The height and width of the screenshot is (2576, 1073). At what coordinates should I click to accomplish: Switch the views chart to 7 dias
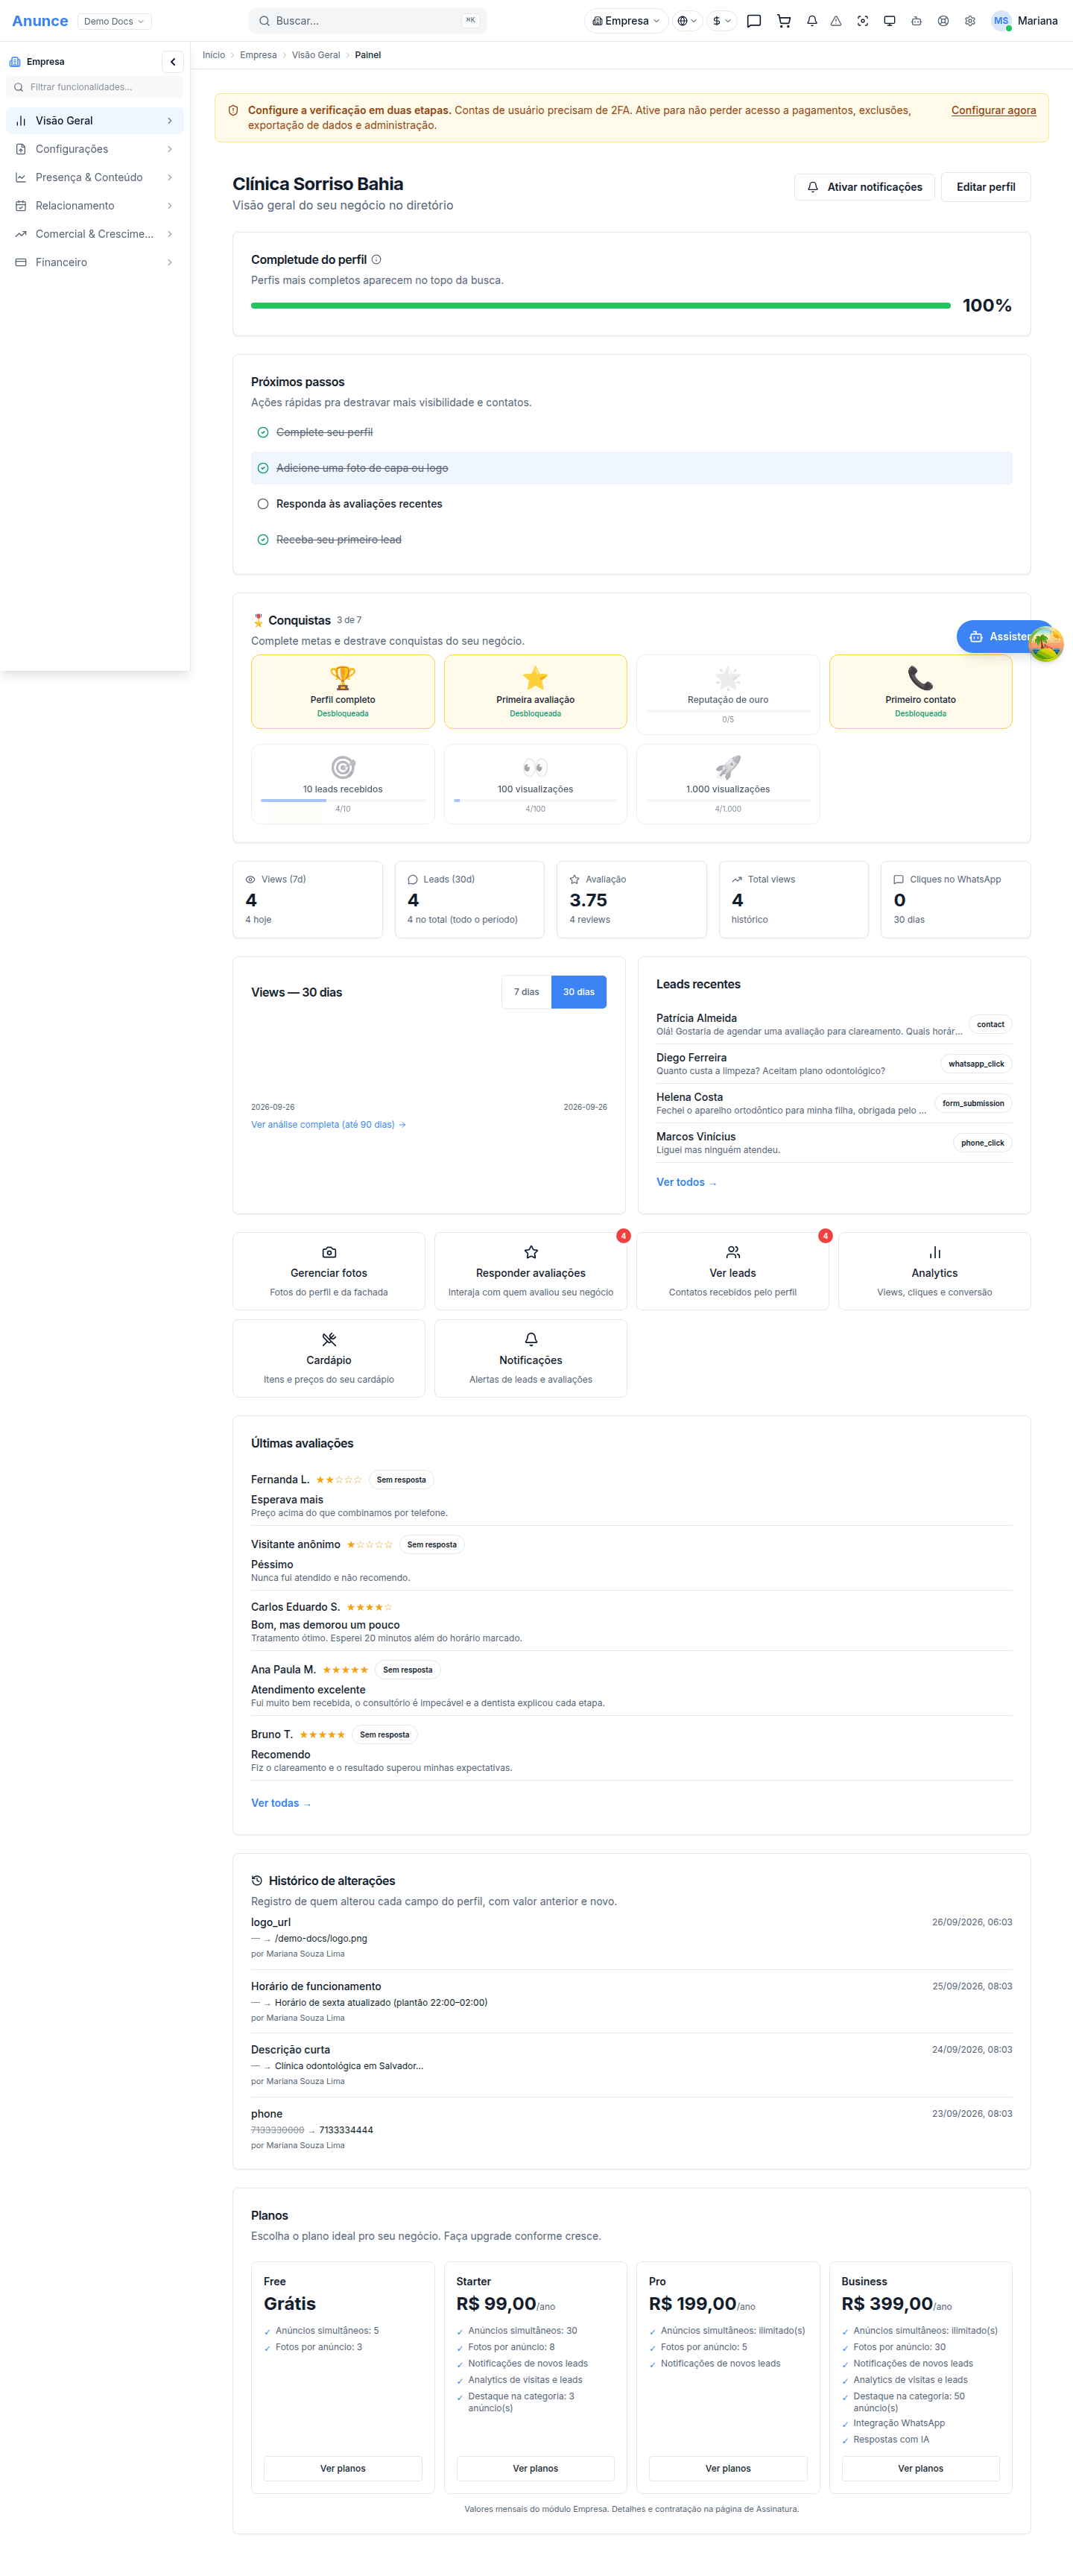pyautogui.click(x=526, y=992)
